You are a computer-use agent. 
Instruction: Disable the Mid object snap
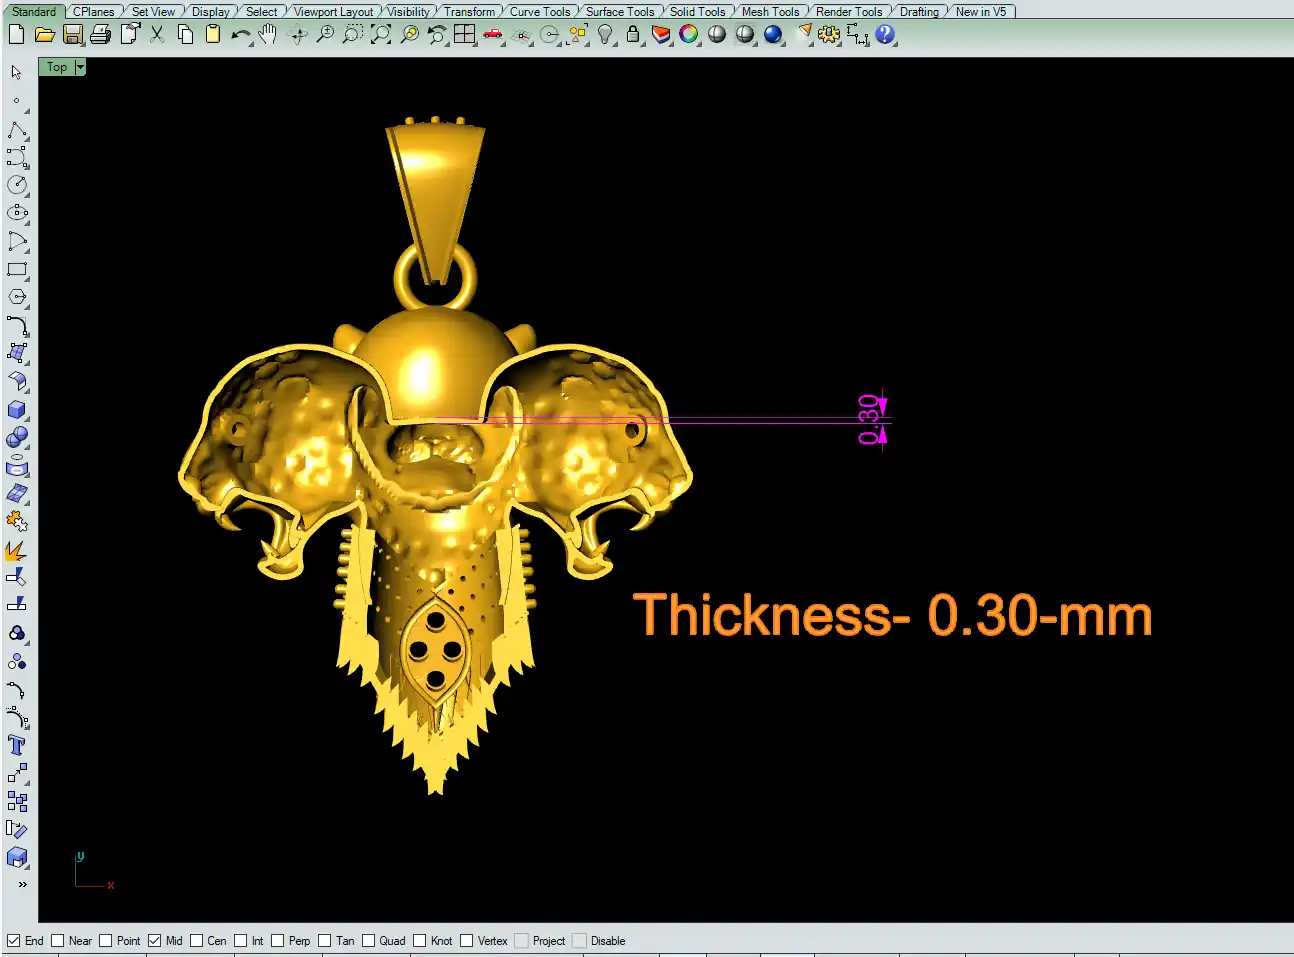155,941
